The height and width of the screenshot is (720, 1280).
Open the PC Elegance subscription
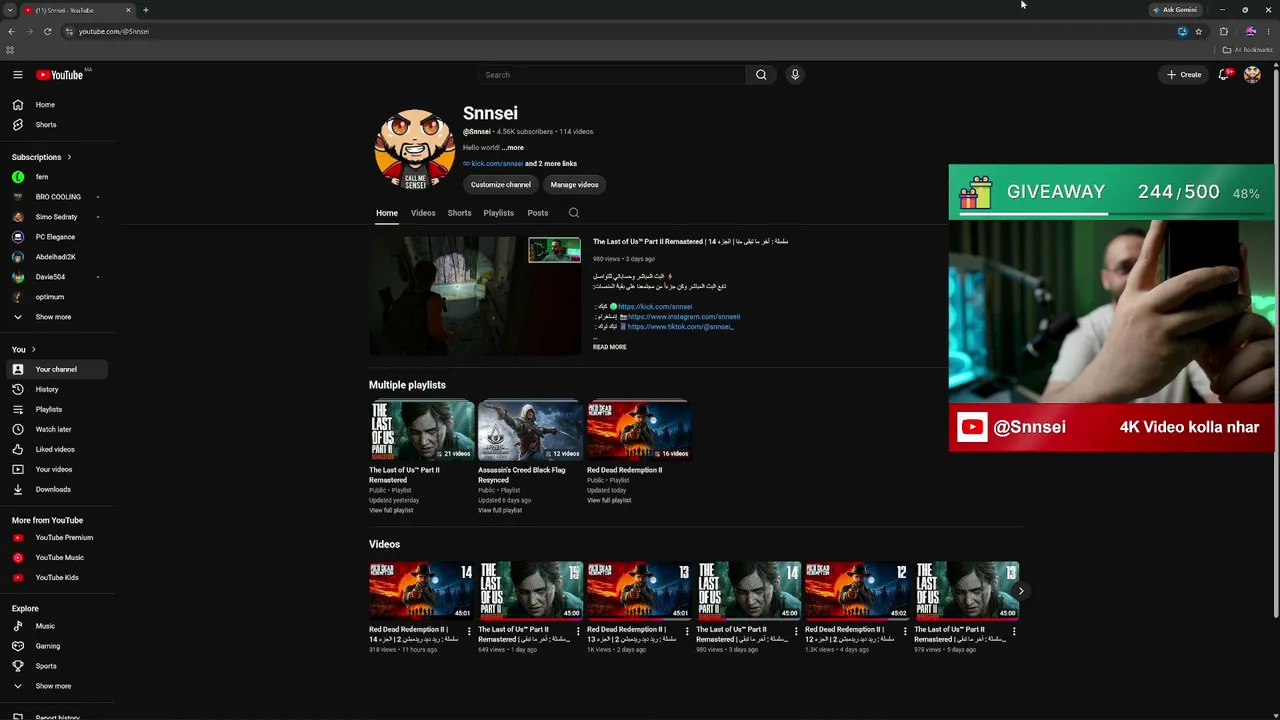(x=55, y=237)
